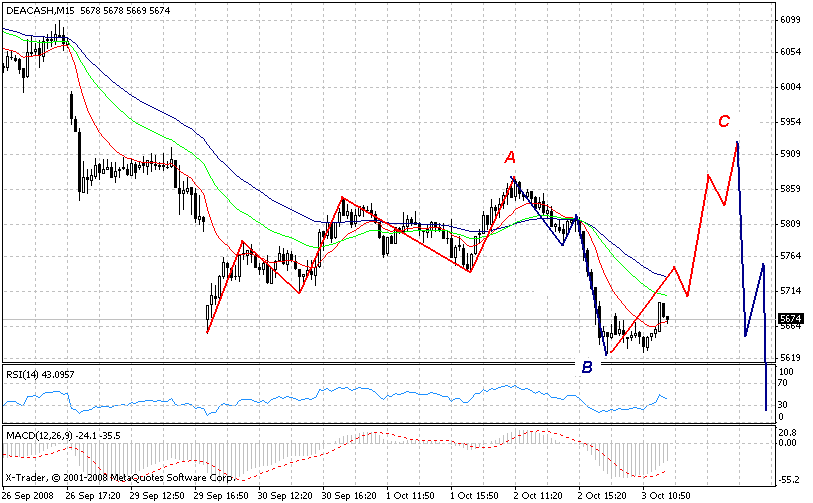Click the MACD -55.2 scale label
The image size is (813, 503).
[789, 479]
